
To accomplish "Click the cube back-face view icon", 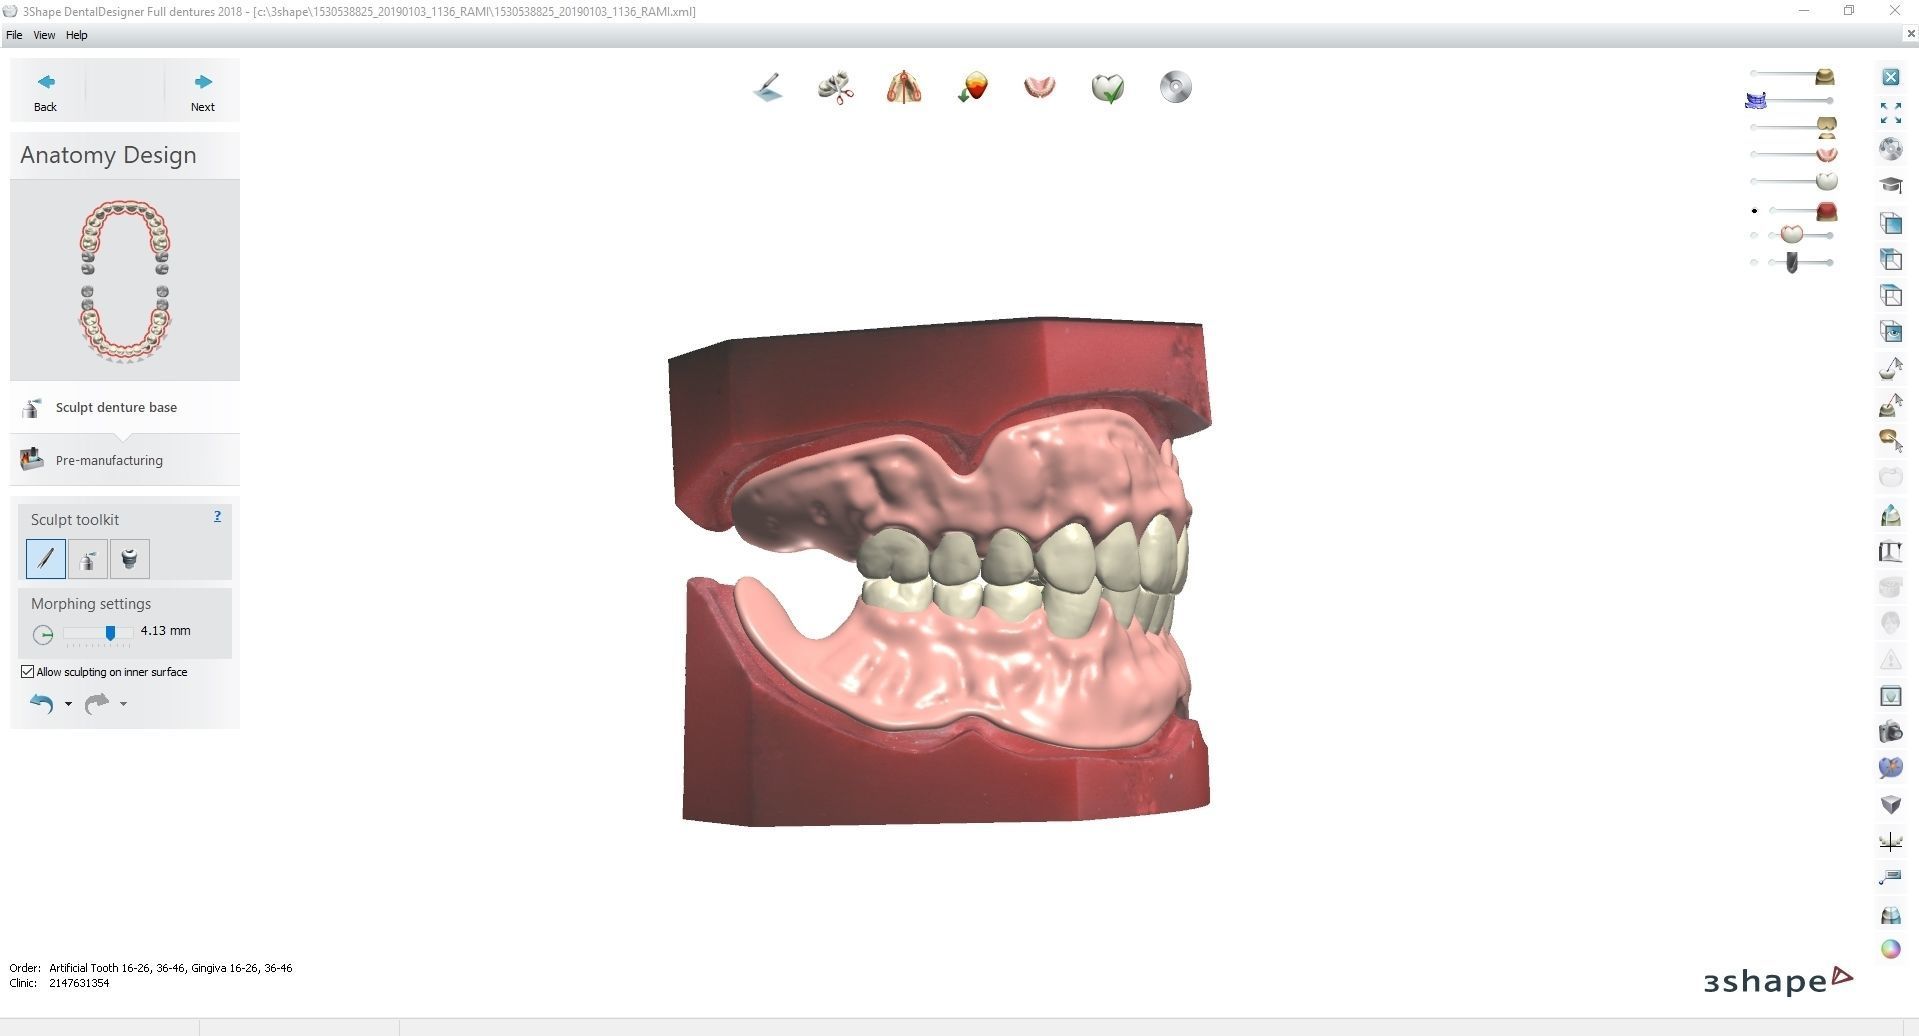I will coord(1891,259).
